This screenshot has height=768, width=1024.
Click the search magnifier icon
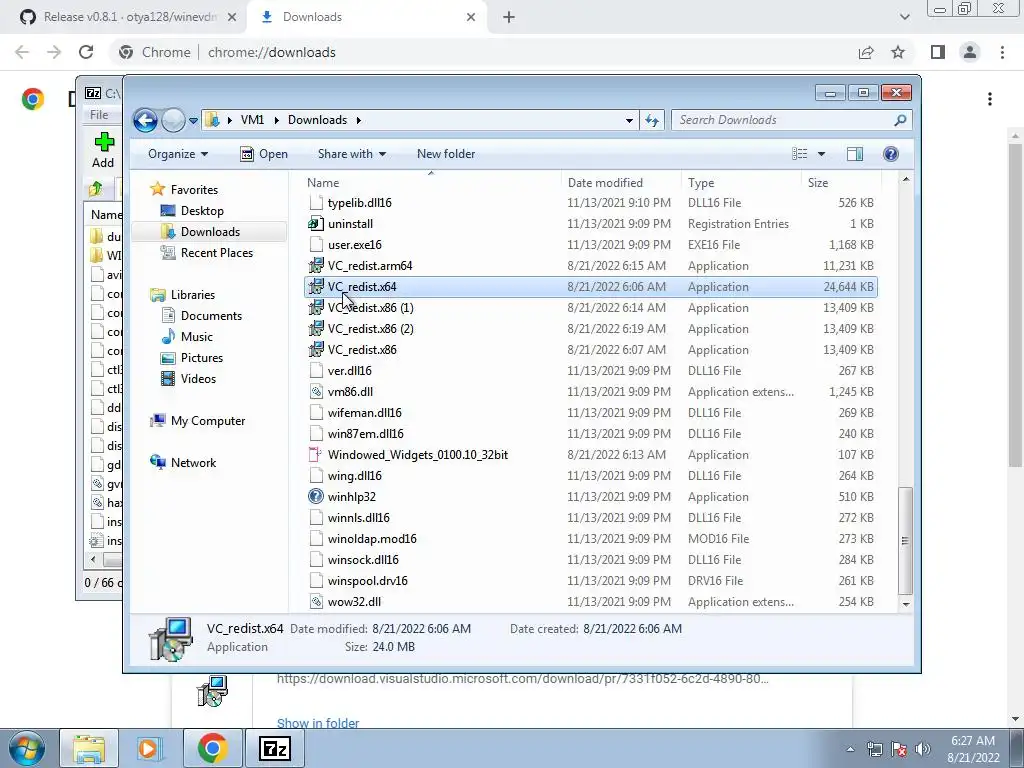tap(900, 120)
